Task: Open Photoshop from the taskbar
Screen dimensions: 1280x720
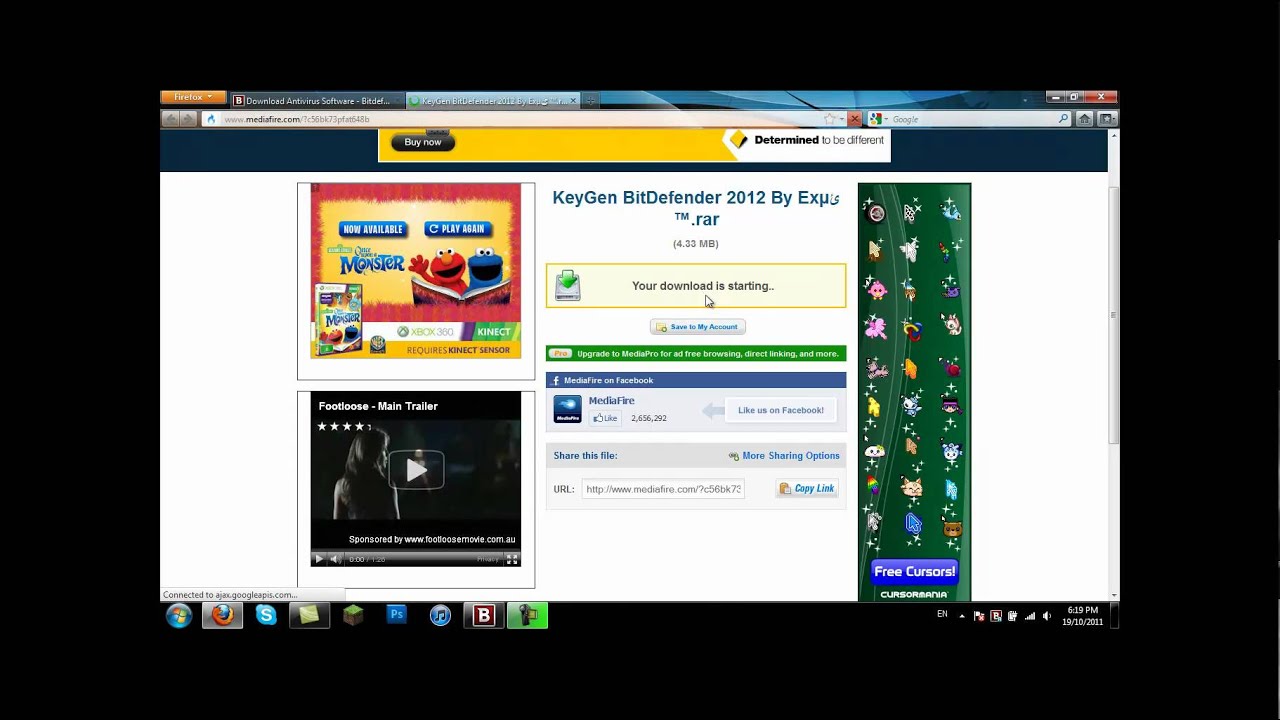Action: (x=397, y=615)
